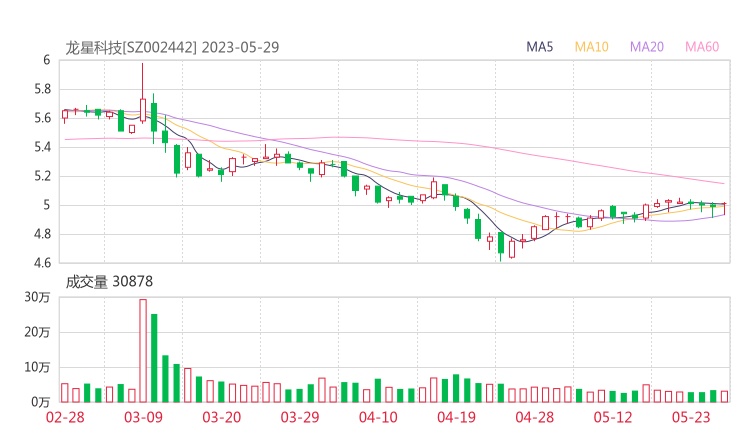Select the volume axis label 30万

tap(37, 297)
